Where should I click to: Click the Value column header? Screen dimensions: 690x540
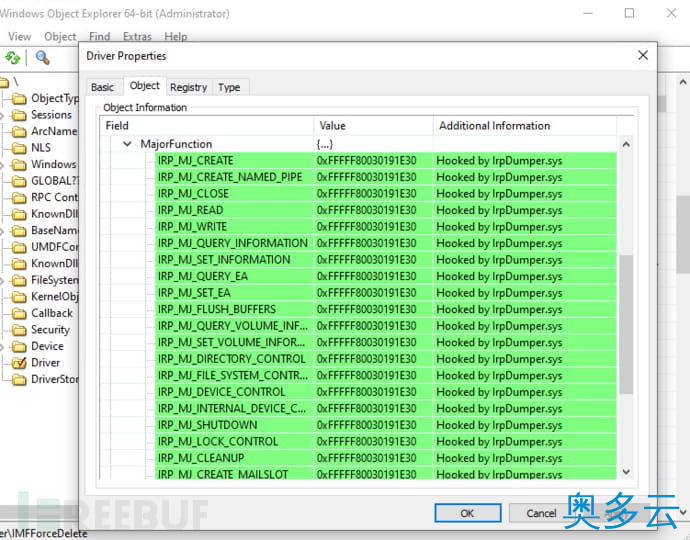coord(373,125)
